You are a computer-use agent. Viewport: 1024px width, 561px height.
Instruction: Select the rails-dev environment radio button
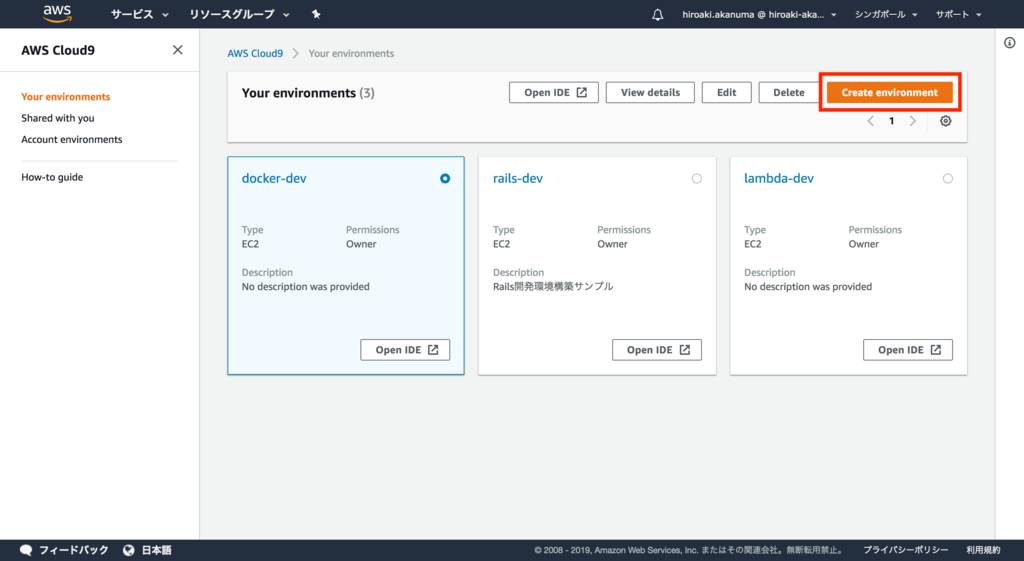697,178
